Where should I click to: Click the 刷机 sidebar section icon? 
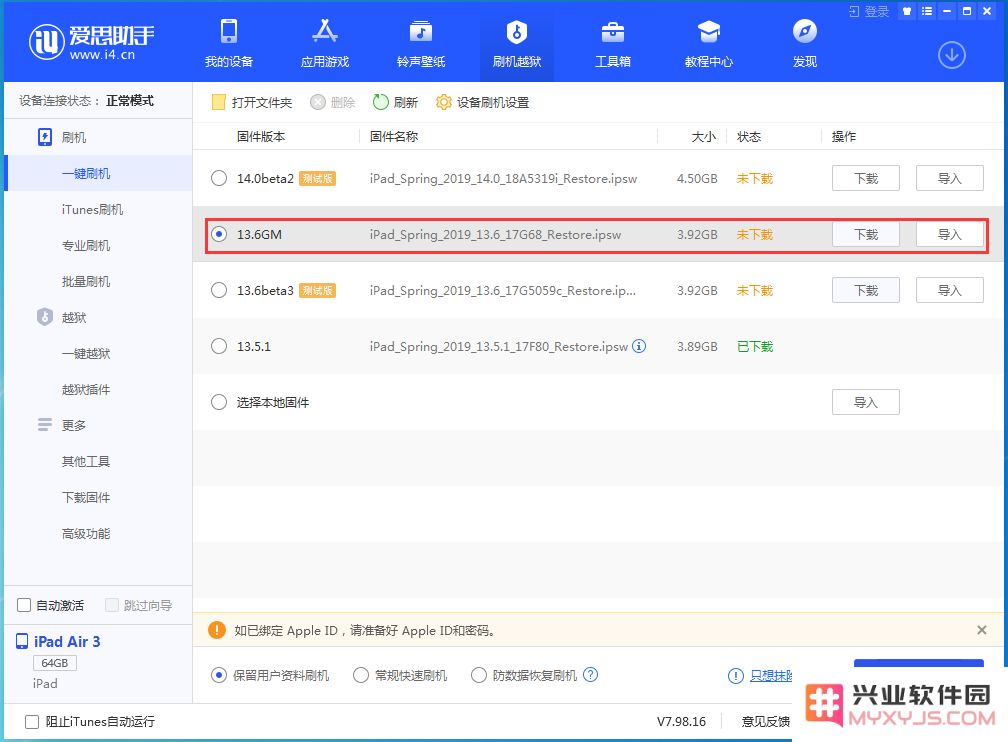coord(45,137)
